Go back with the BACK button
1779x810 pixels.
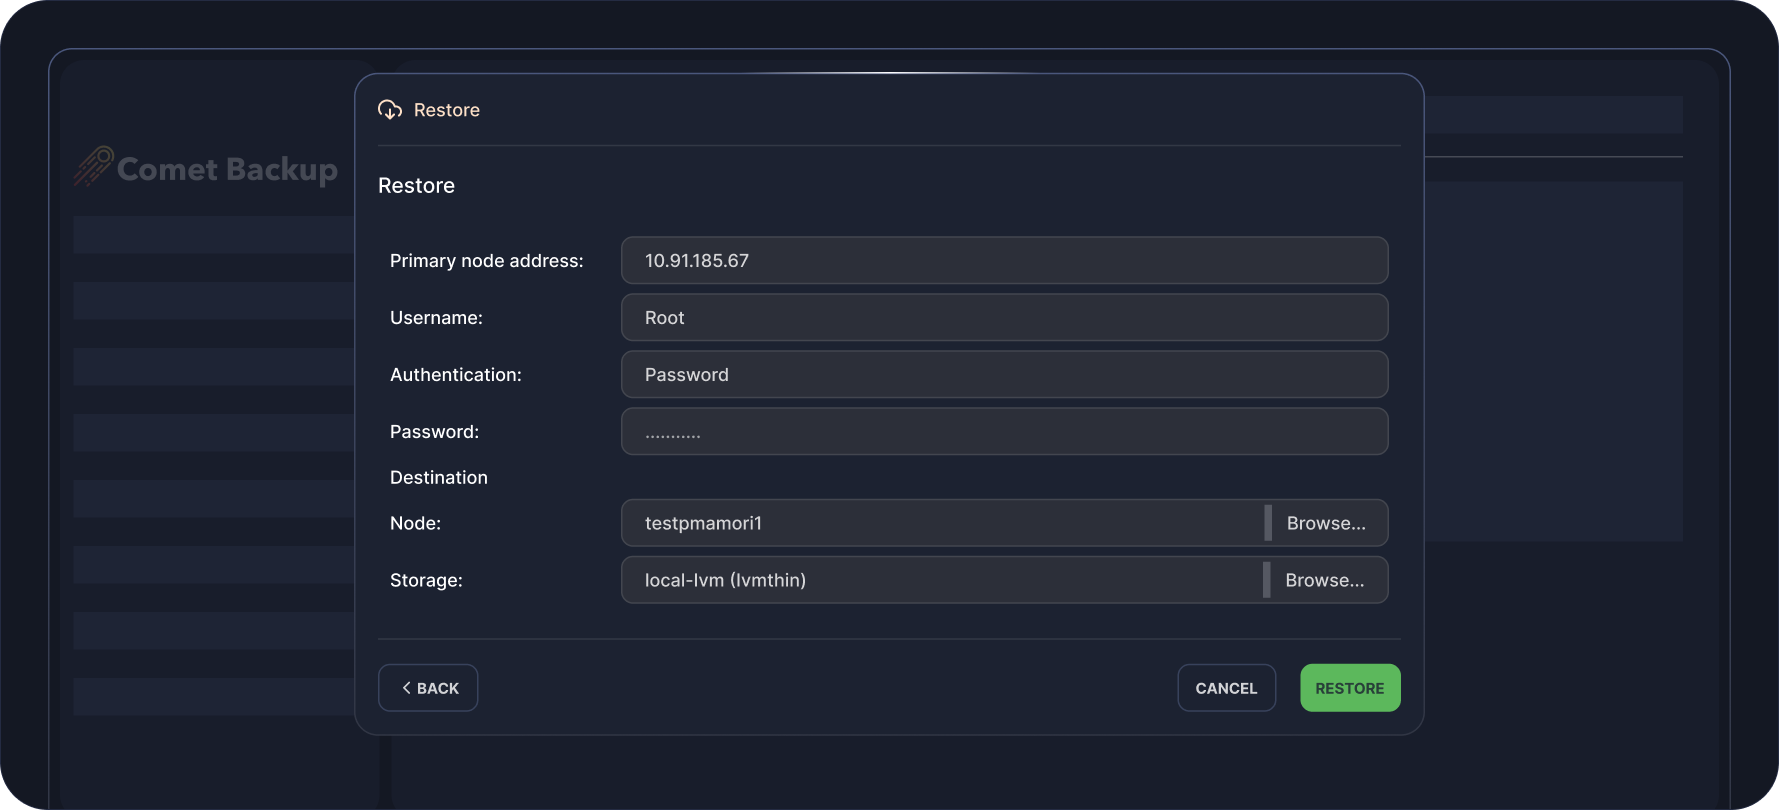[x=428, y=688]
